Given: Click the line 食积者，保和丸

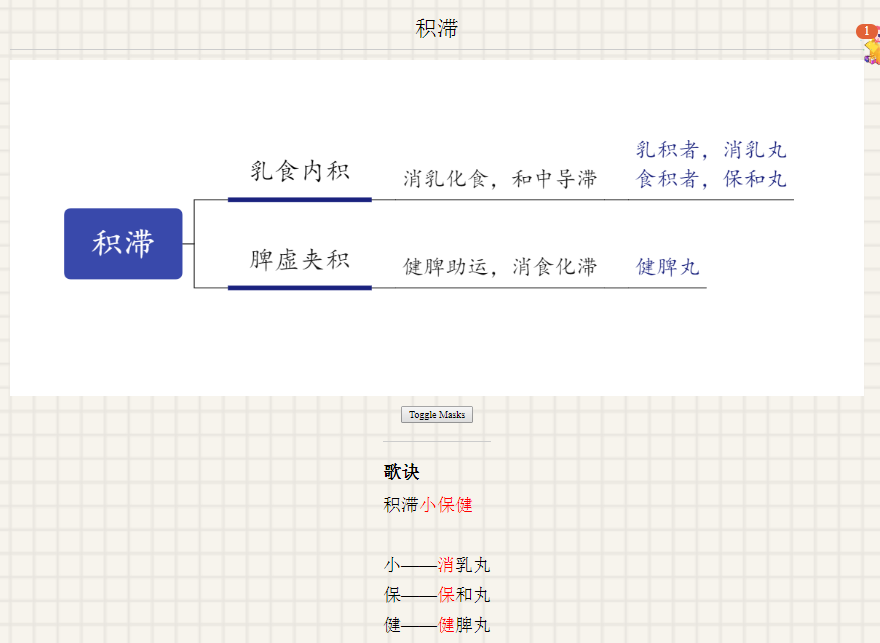Looking at the screenshot, I should pyautogui.click(x=711, y=179).
